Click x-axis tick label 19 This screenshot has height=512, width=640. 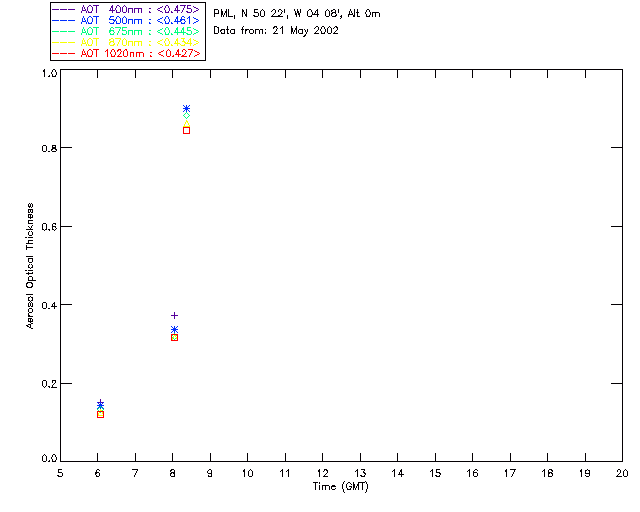point(585,473)
